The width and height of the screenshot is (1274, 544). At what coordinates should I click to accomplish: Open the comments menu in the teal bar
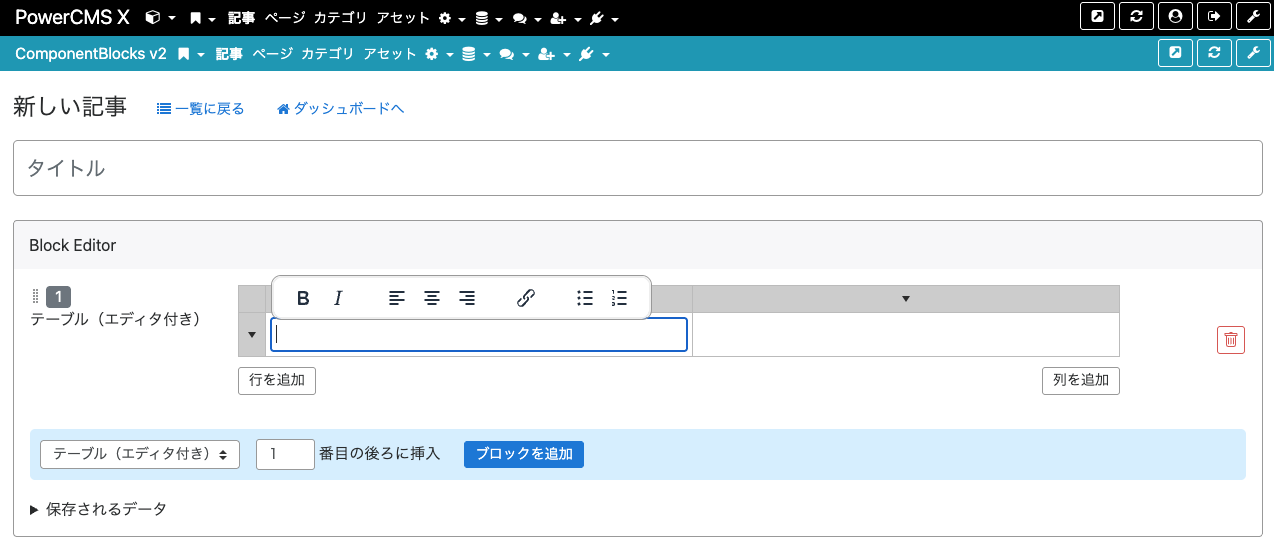tap(513, 54)
